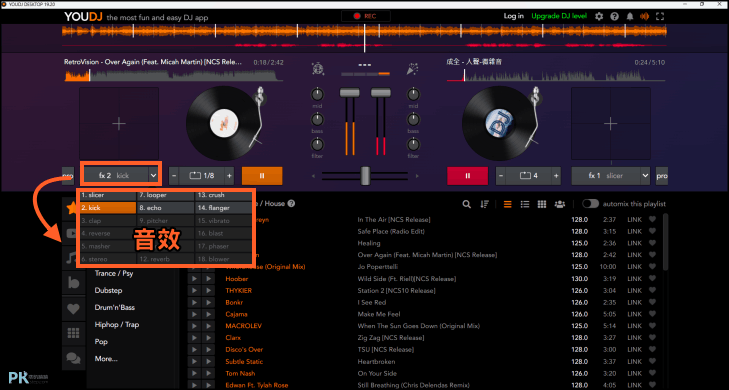729x390 pixels.
Task: Open the notifications bell
Action: [630, 16]
